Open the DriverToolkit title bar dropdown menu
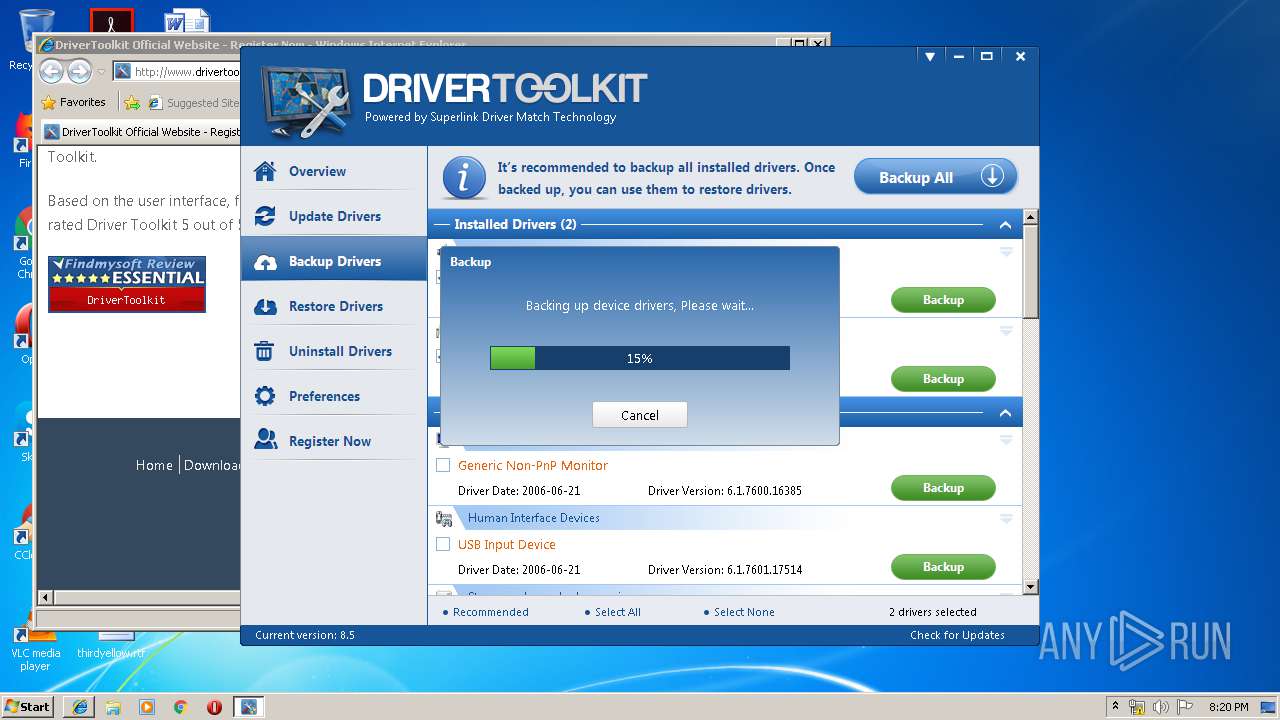Viewport: 1280px width, 720px height. click(929, 57)
